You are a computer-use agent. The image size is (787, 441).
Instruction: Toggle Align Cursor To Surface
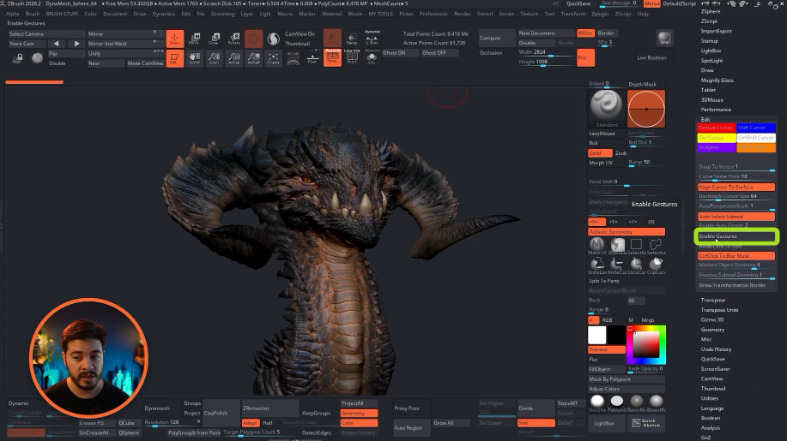[x=736, y=187]
